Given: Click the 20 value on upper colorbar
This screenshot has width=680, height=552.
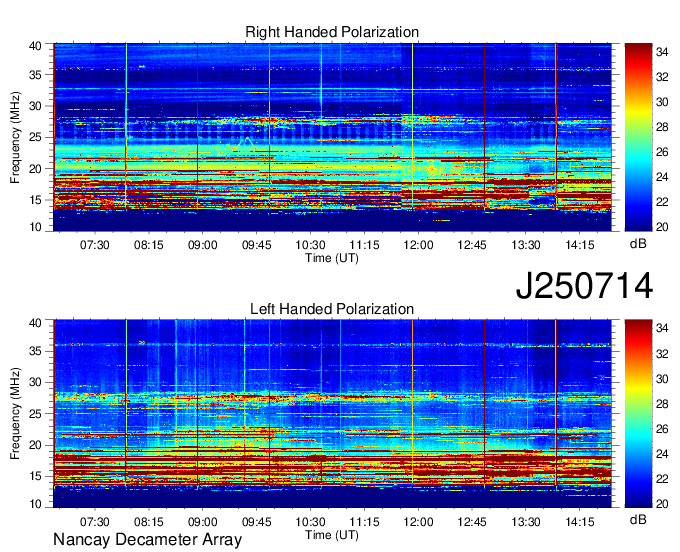Looking at the screenshot, I should point(662,227).
